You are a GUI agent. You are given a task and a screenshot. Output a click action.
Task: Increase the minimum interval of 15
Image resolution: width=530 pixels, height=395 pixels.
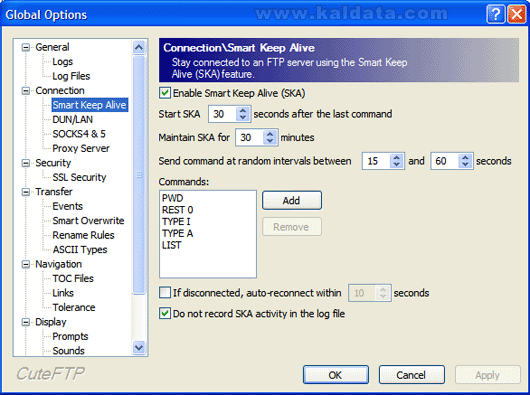(x=396, y=157)
